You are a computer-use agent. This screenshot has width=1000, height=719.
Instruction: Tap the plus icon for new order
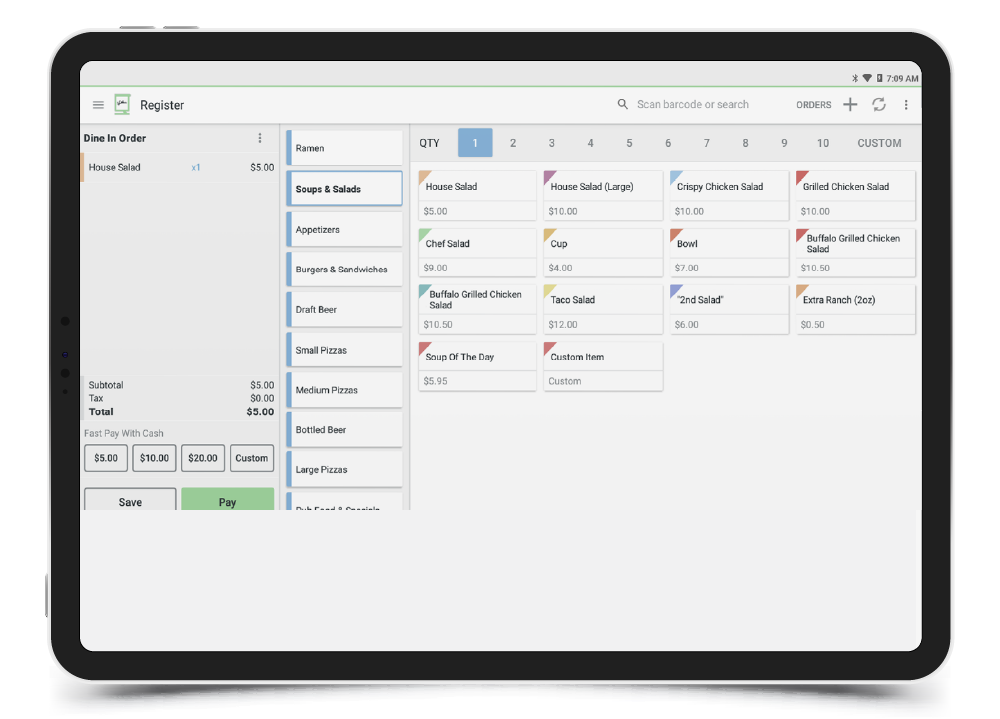tap(850, 104)
